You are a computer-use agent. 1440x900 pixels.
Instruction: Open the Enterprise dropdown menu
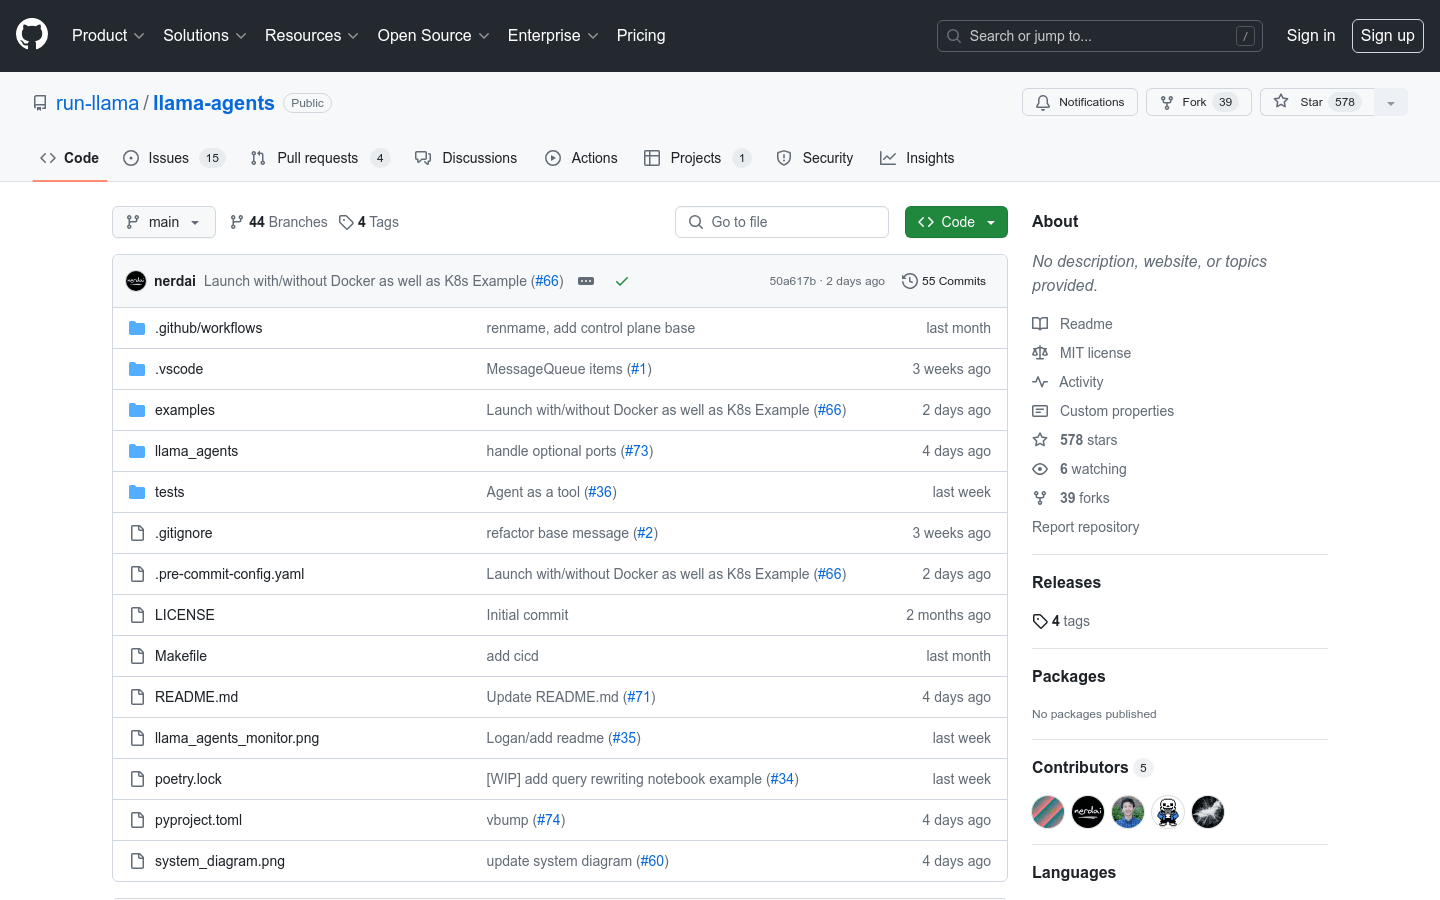click(553, 35)
